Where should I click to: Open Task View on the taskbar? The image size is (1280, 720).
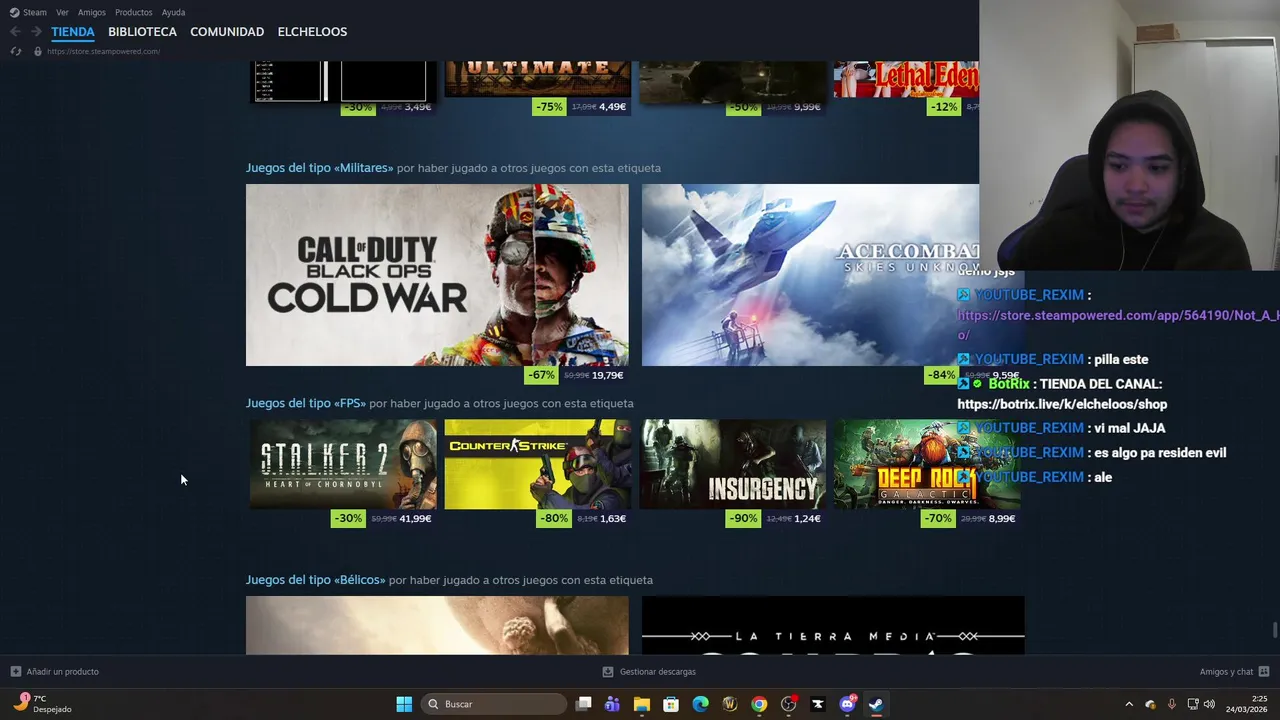(584, 704)
